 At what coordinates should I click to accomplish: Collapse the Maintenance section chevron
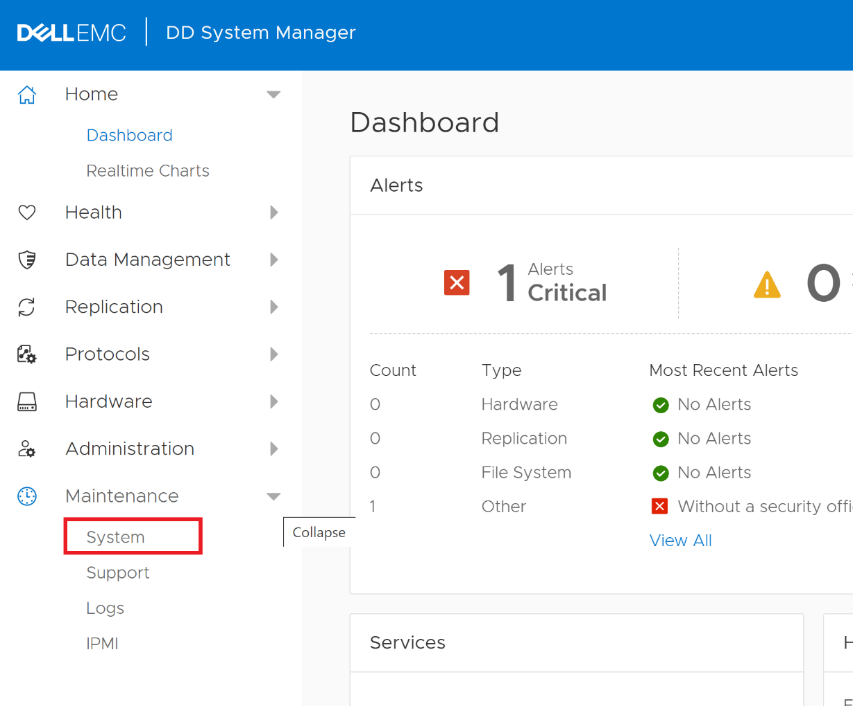click(x=273, y=495)
